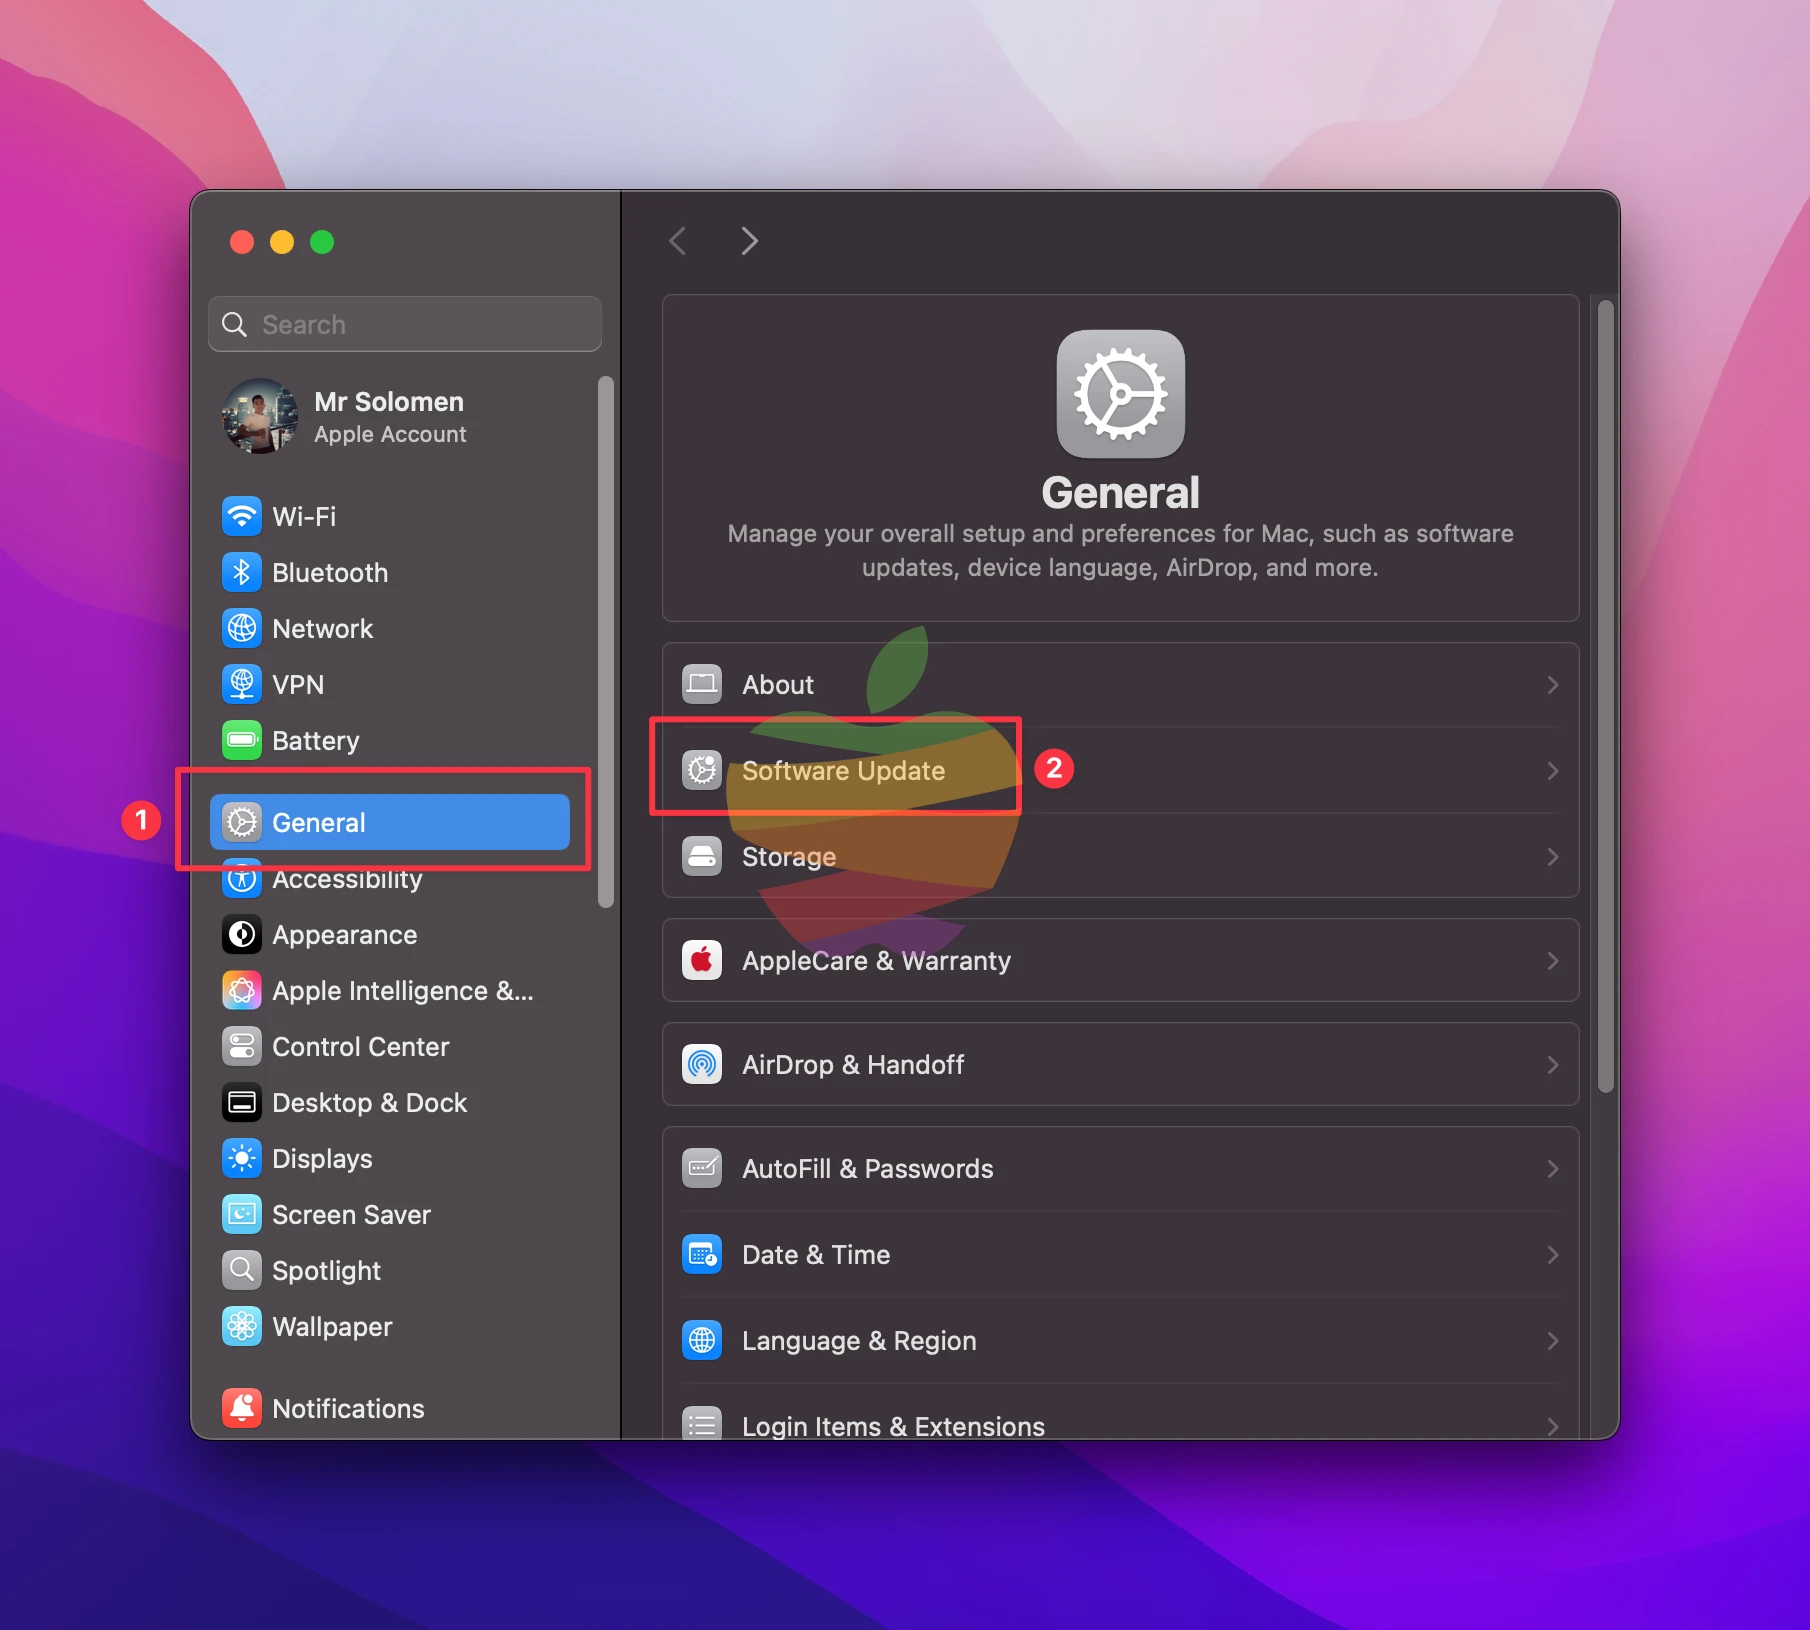The height and width of the screenshot is (1630, 1810).
Task: Click the Search field
Action: [x=405, y=324]
